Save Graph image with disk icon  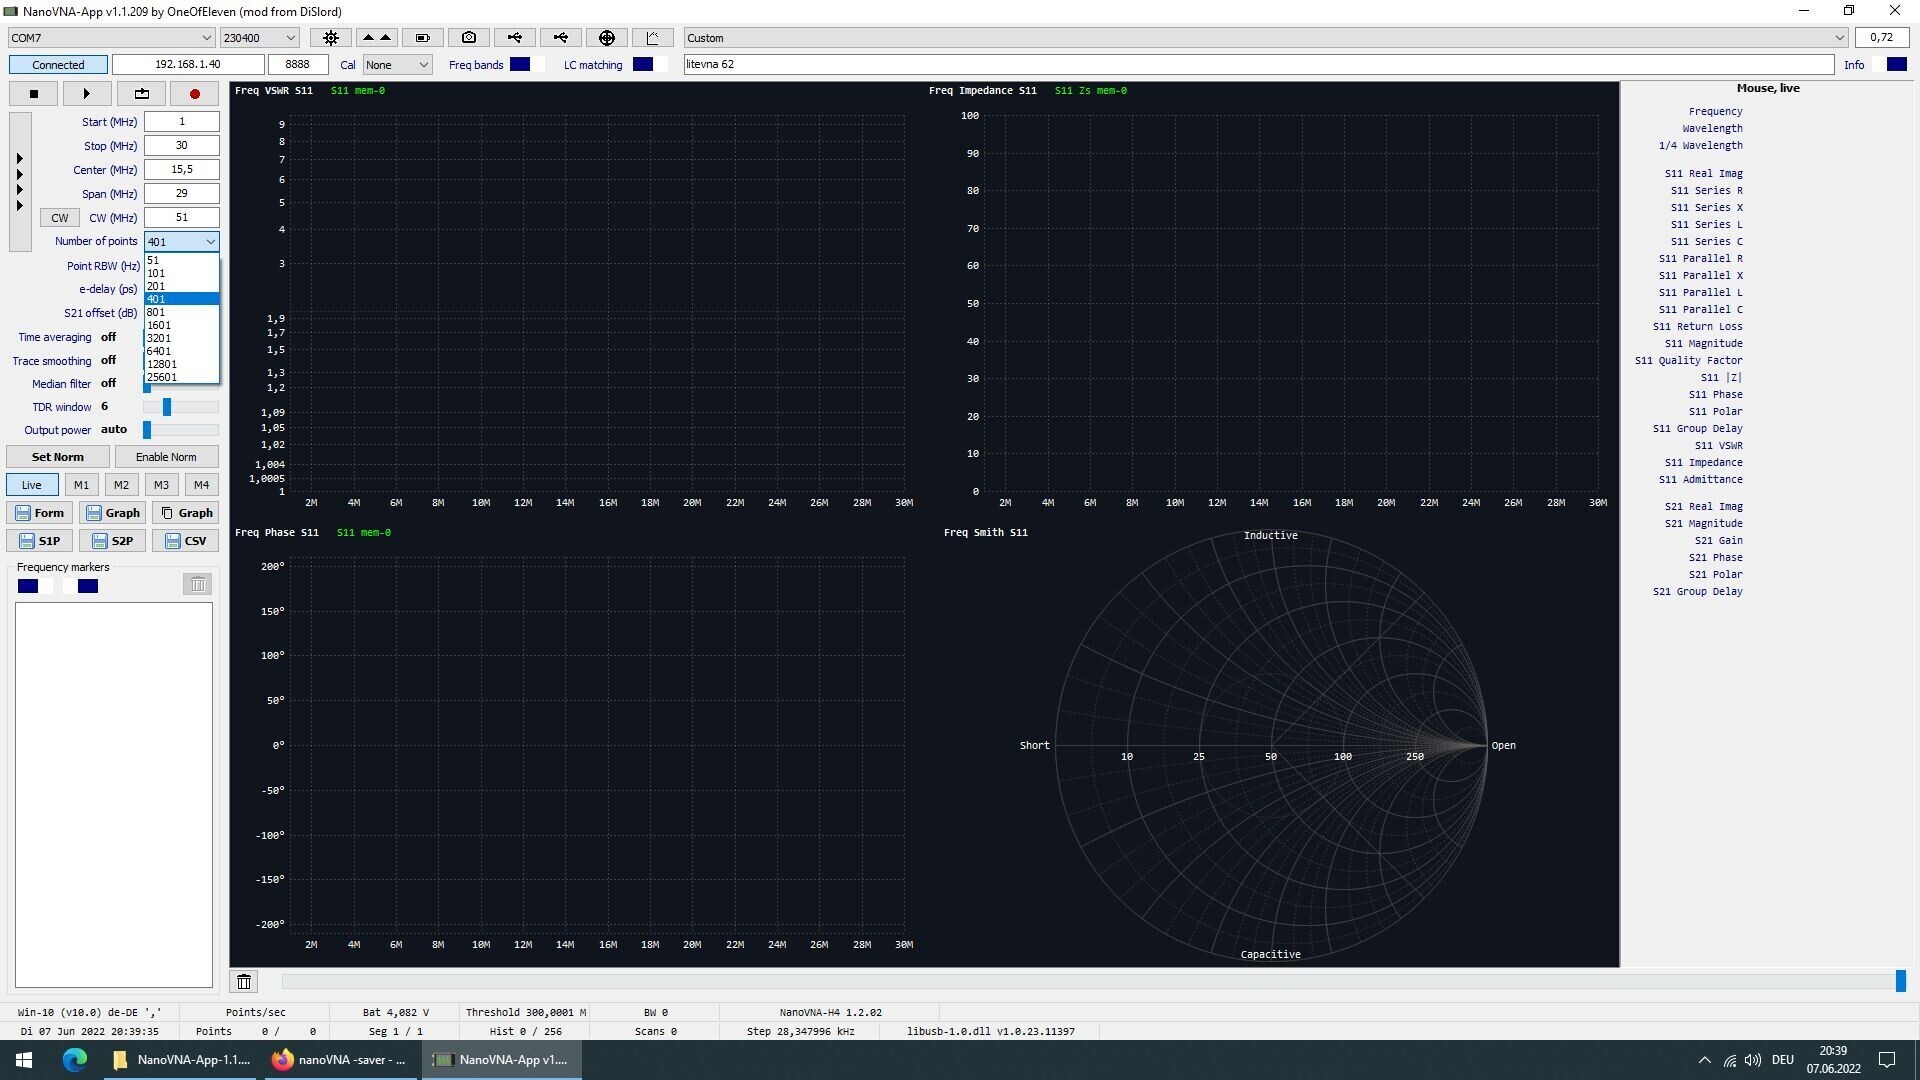coord(113,513)
